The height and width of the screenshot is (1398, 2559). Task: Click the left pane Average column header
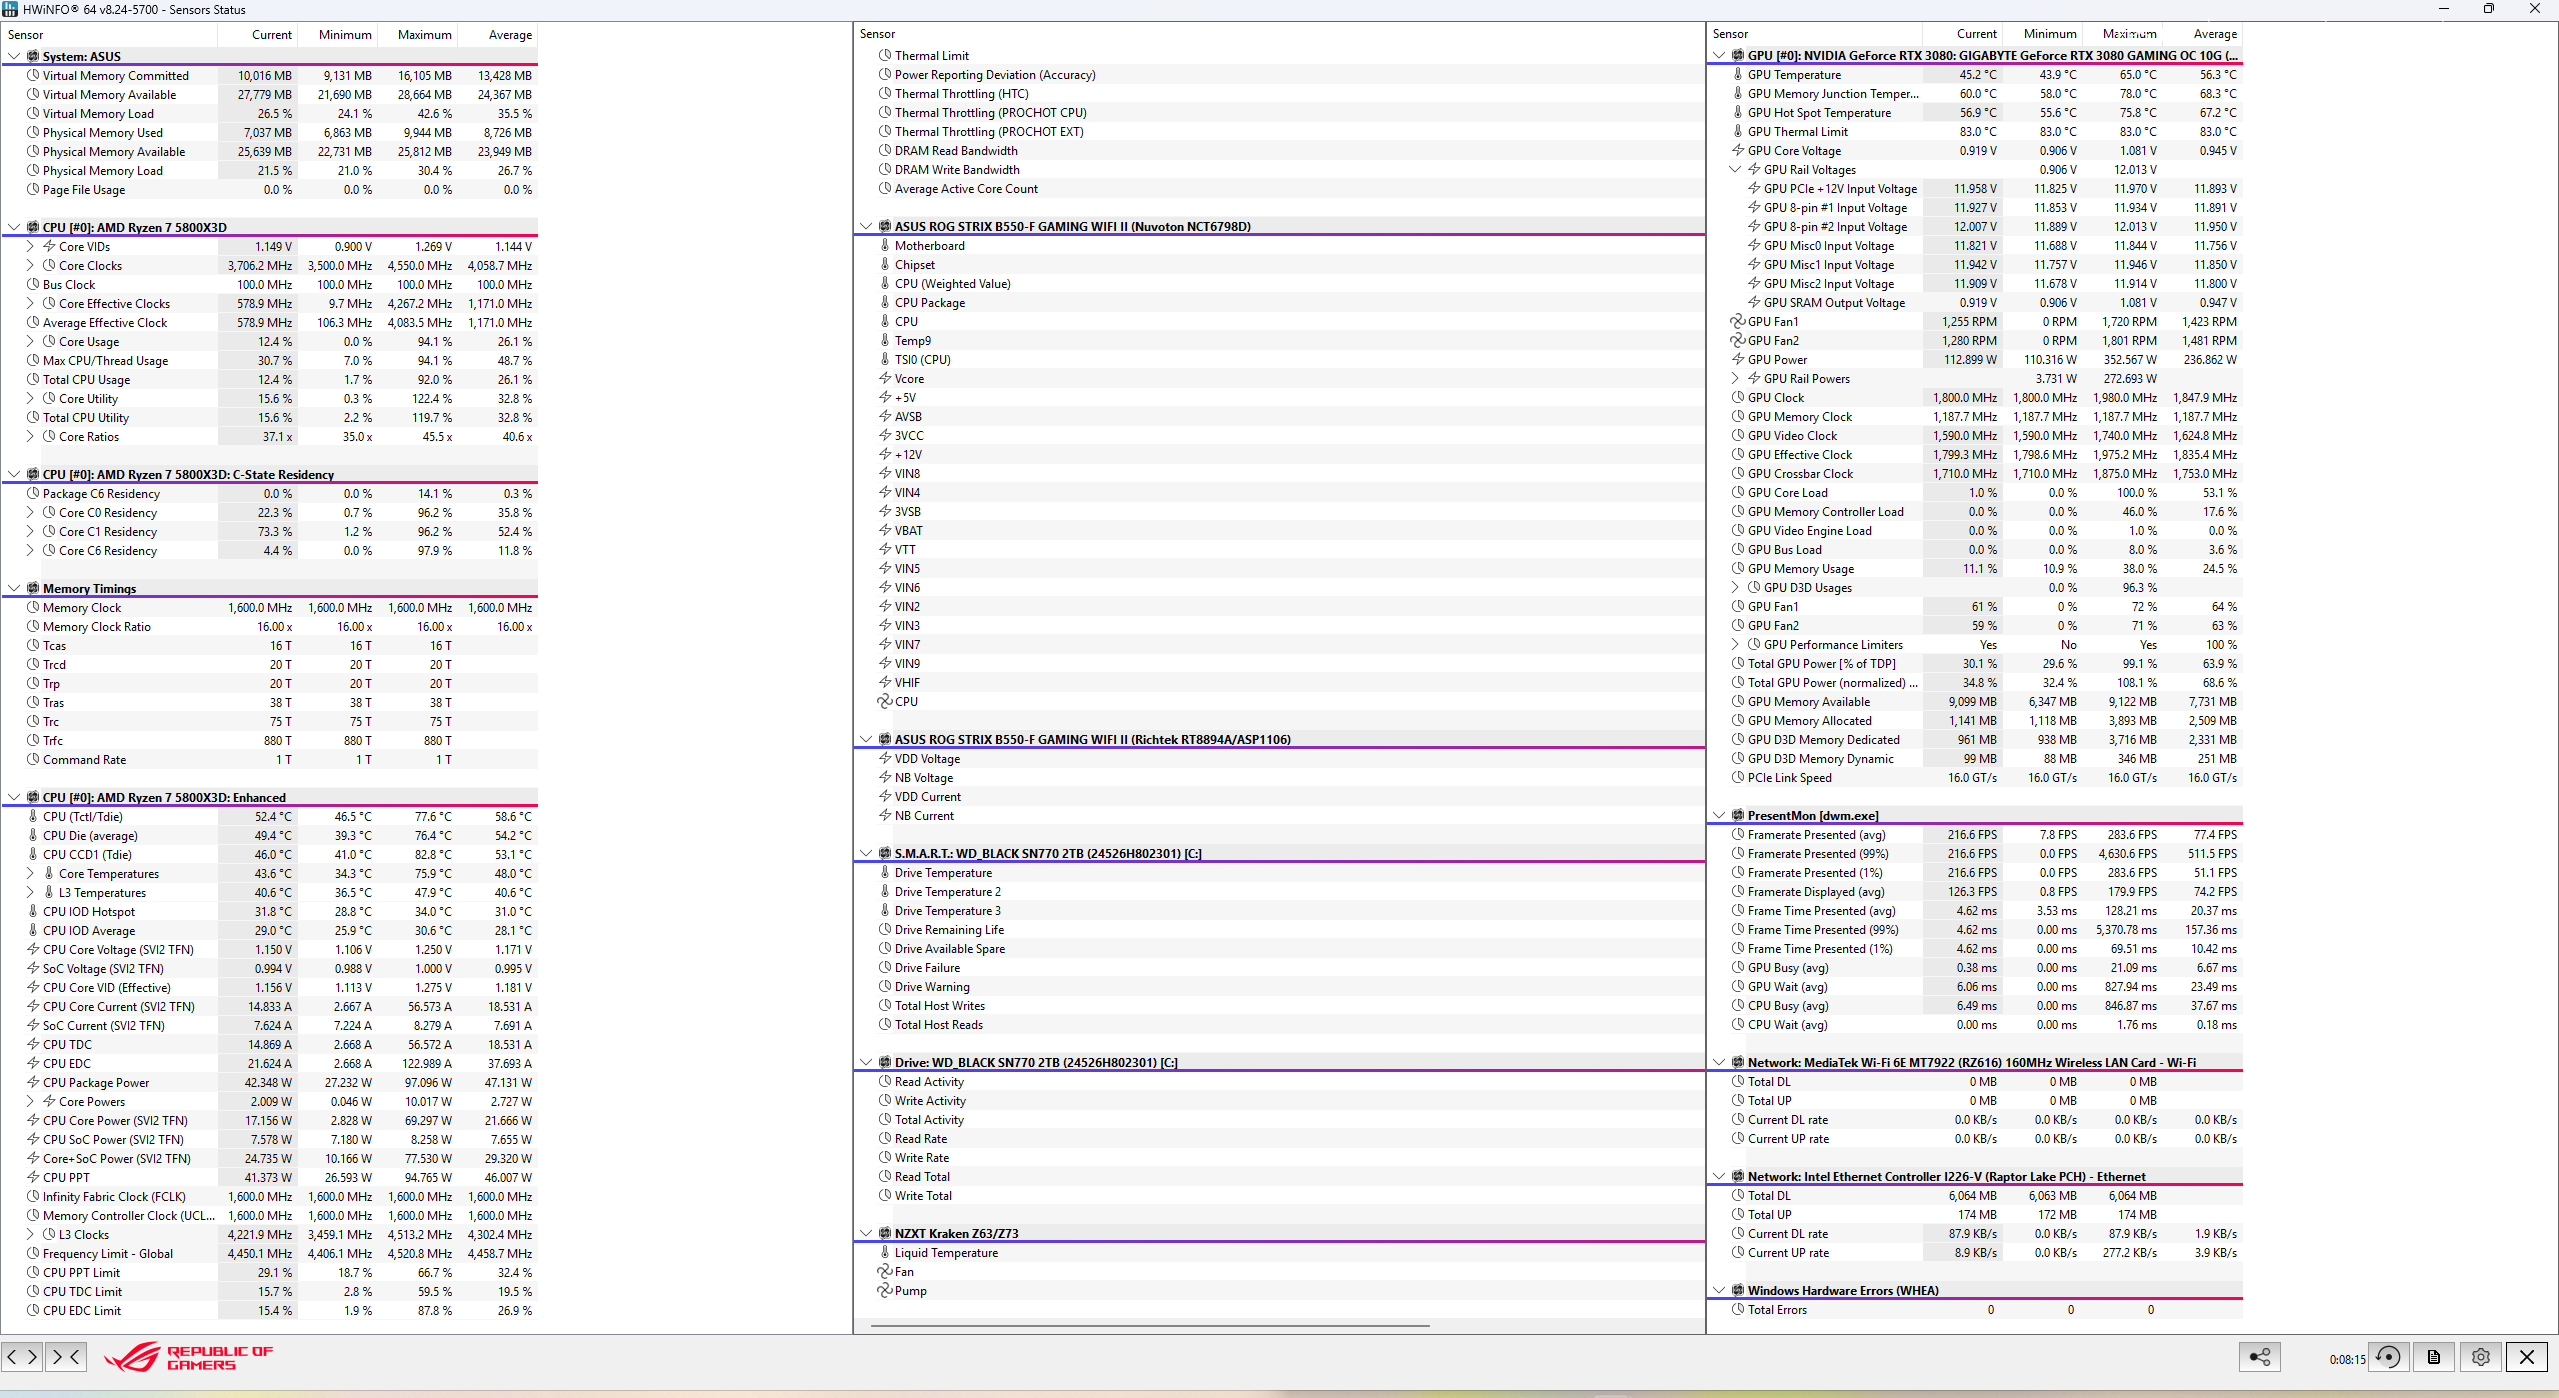[497, 35]
